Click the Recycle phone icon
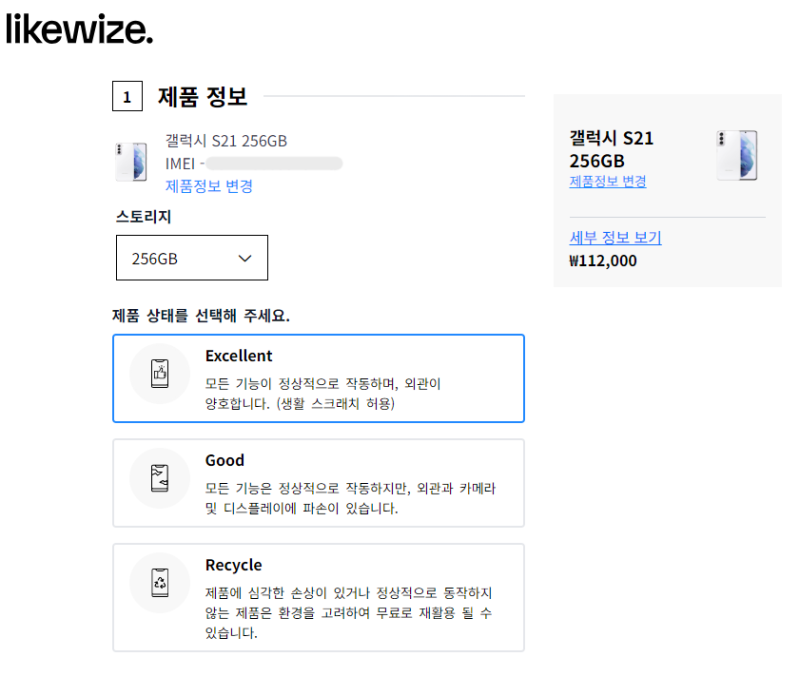The image size is (800, 676). click(x=160, y=582)
